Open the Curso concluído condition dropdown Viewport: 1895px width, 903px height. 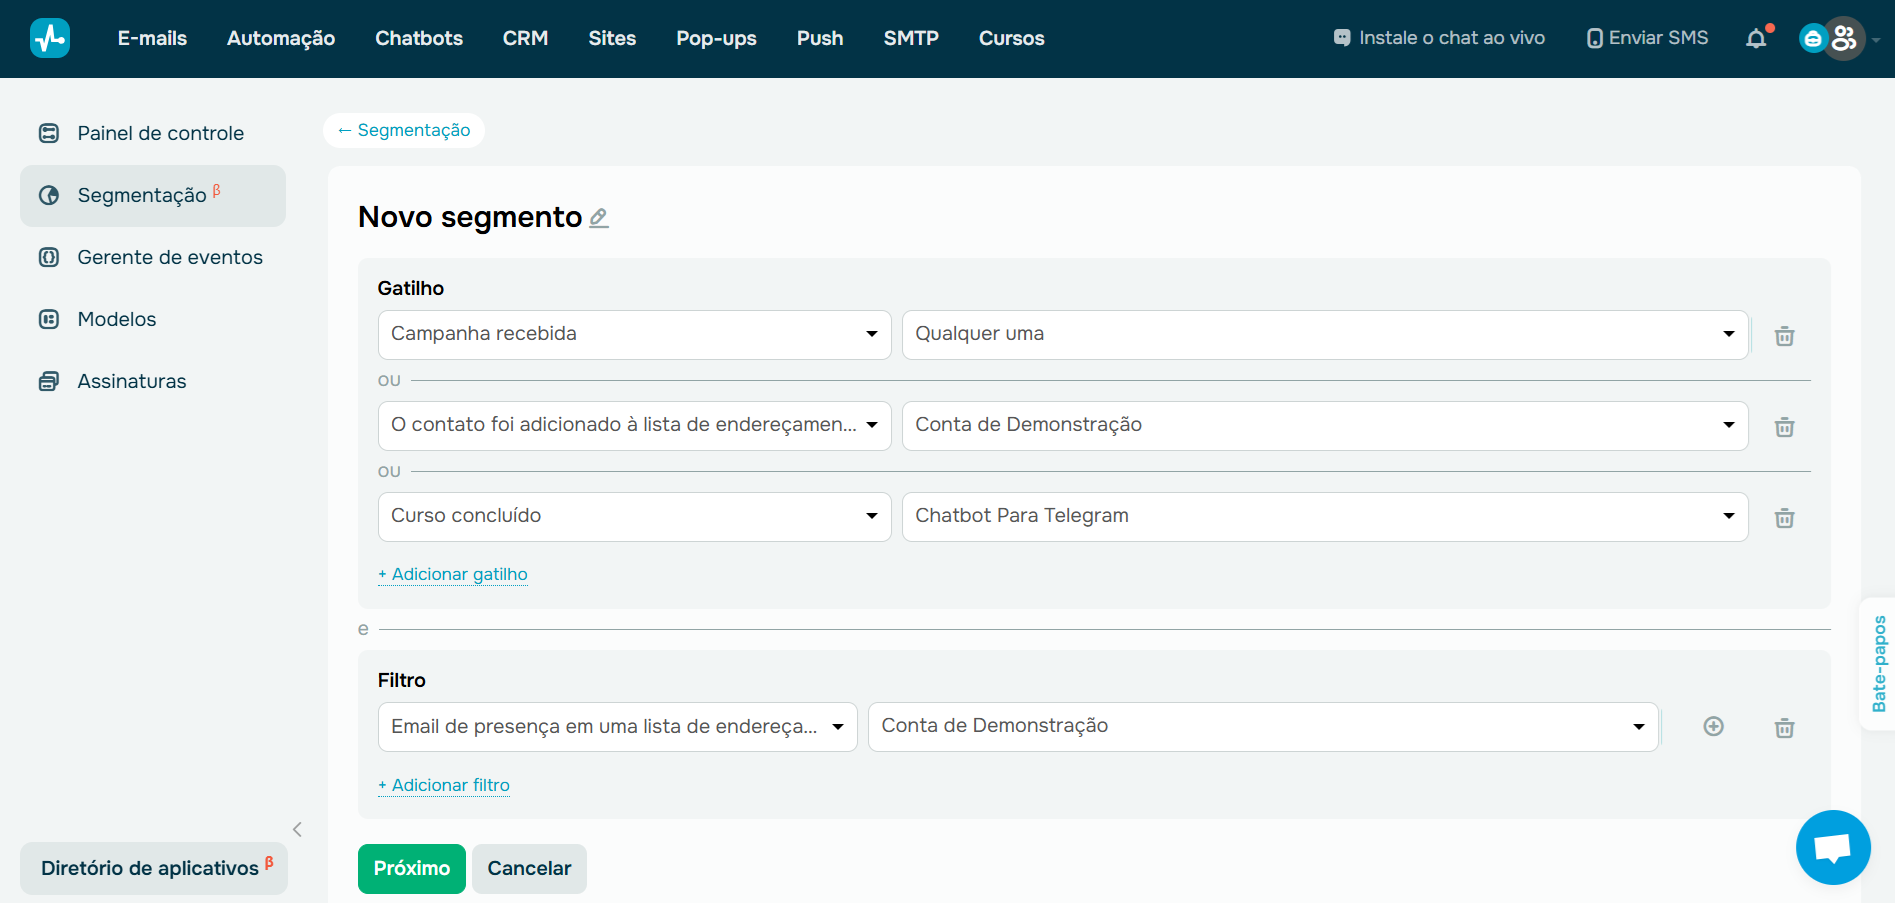pyautogui.click(x=634, y=516)
